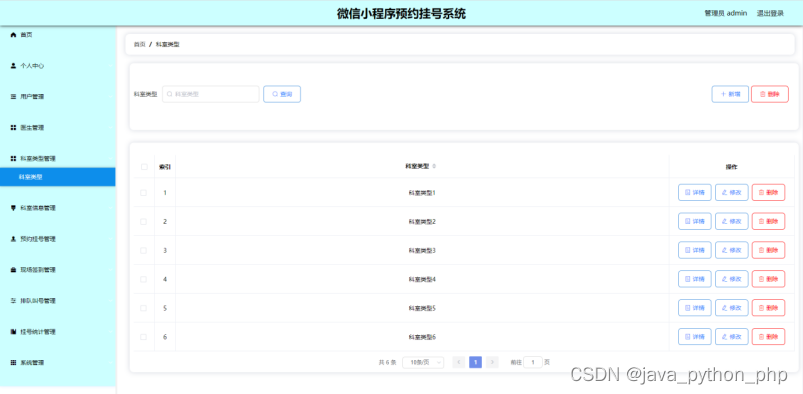The image size is (803, 394).
Task: Click the person icon beside 个人中心
Action: pos(13,66)
